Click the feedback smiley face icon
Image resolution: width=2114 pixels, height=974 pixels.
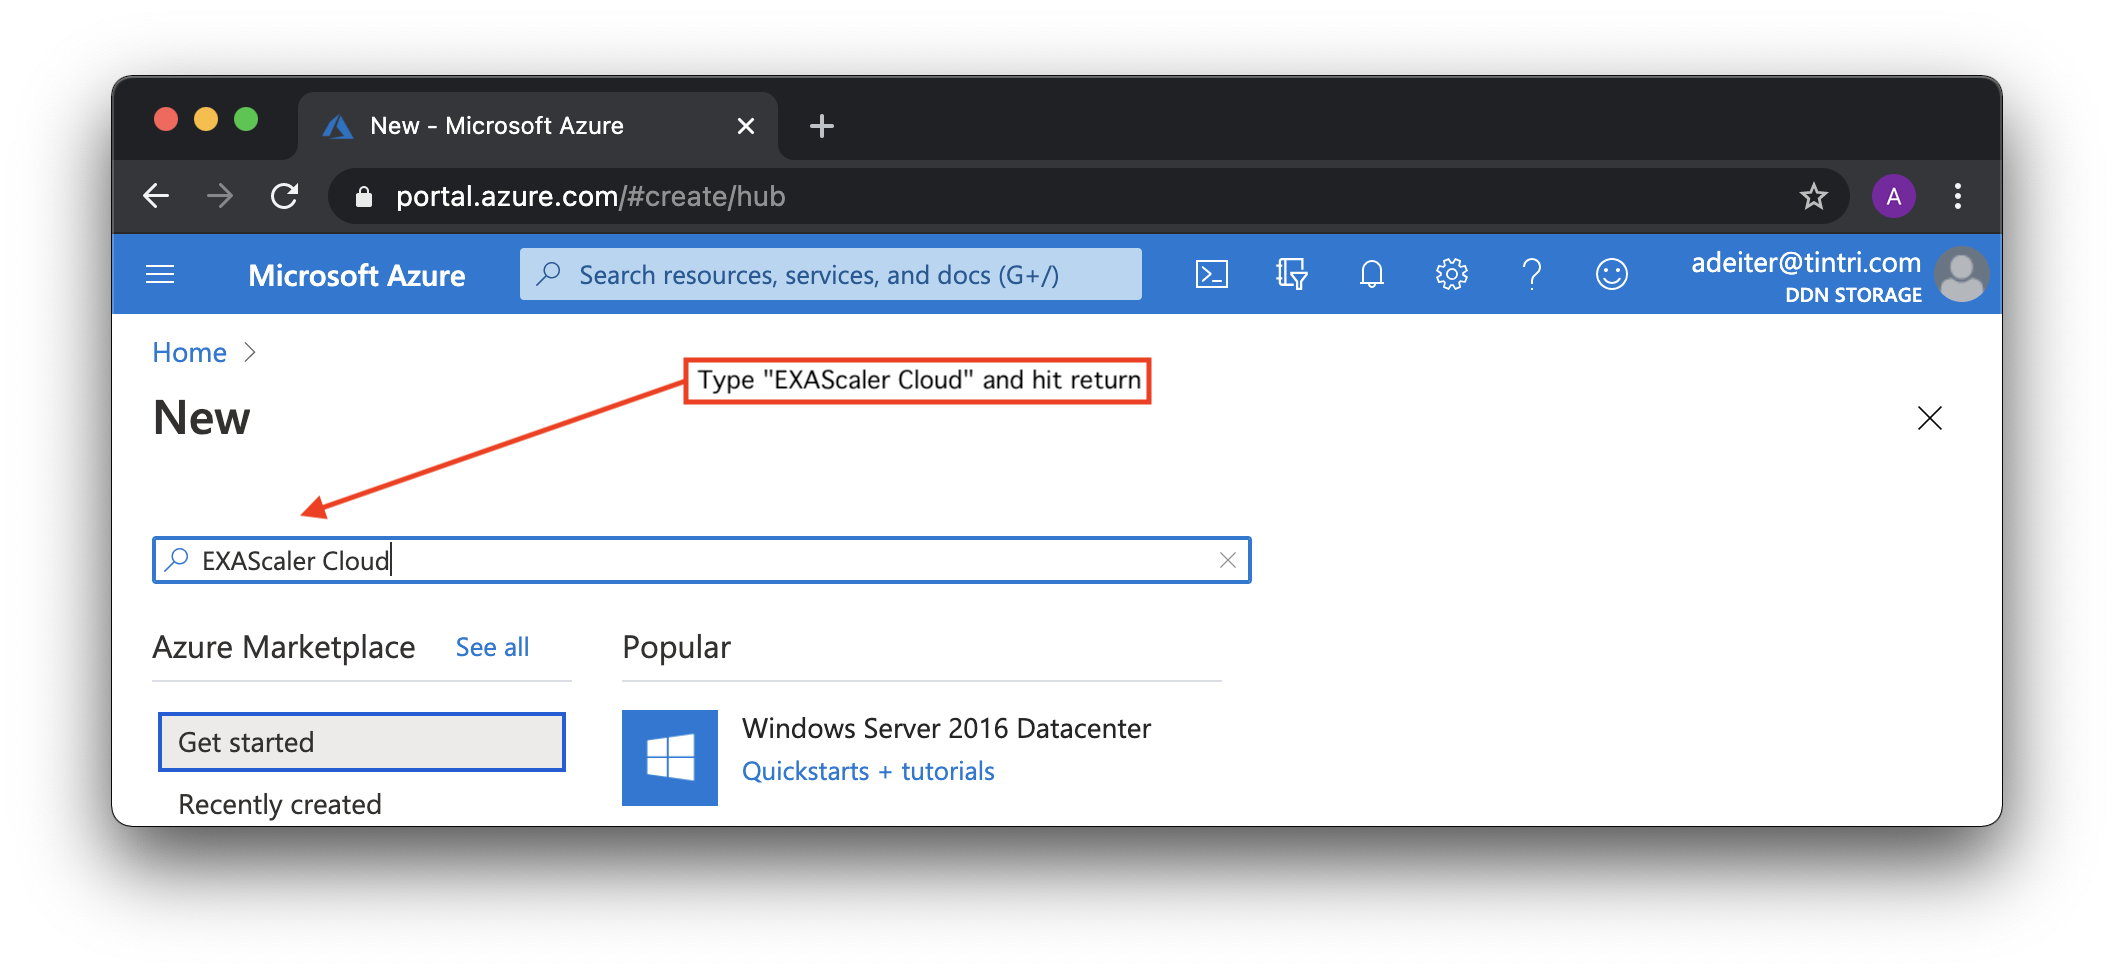[x=1611, y=274]
